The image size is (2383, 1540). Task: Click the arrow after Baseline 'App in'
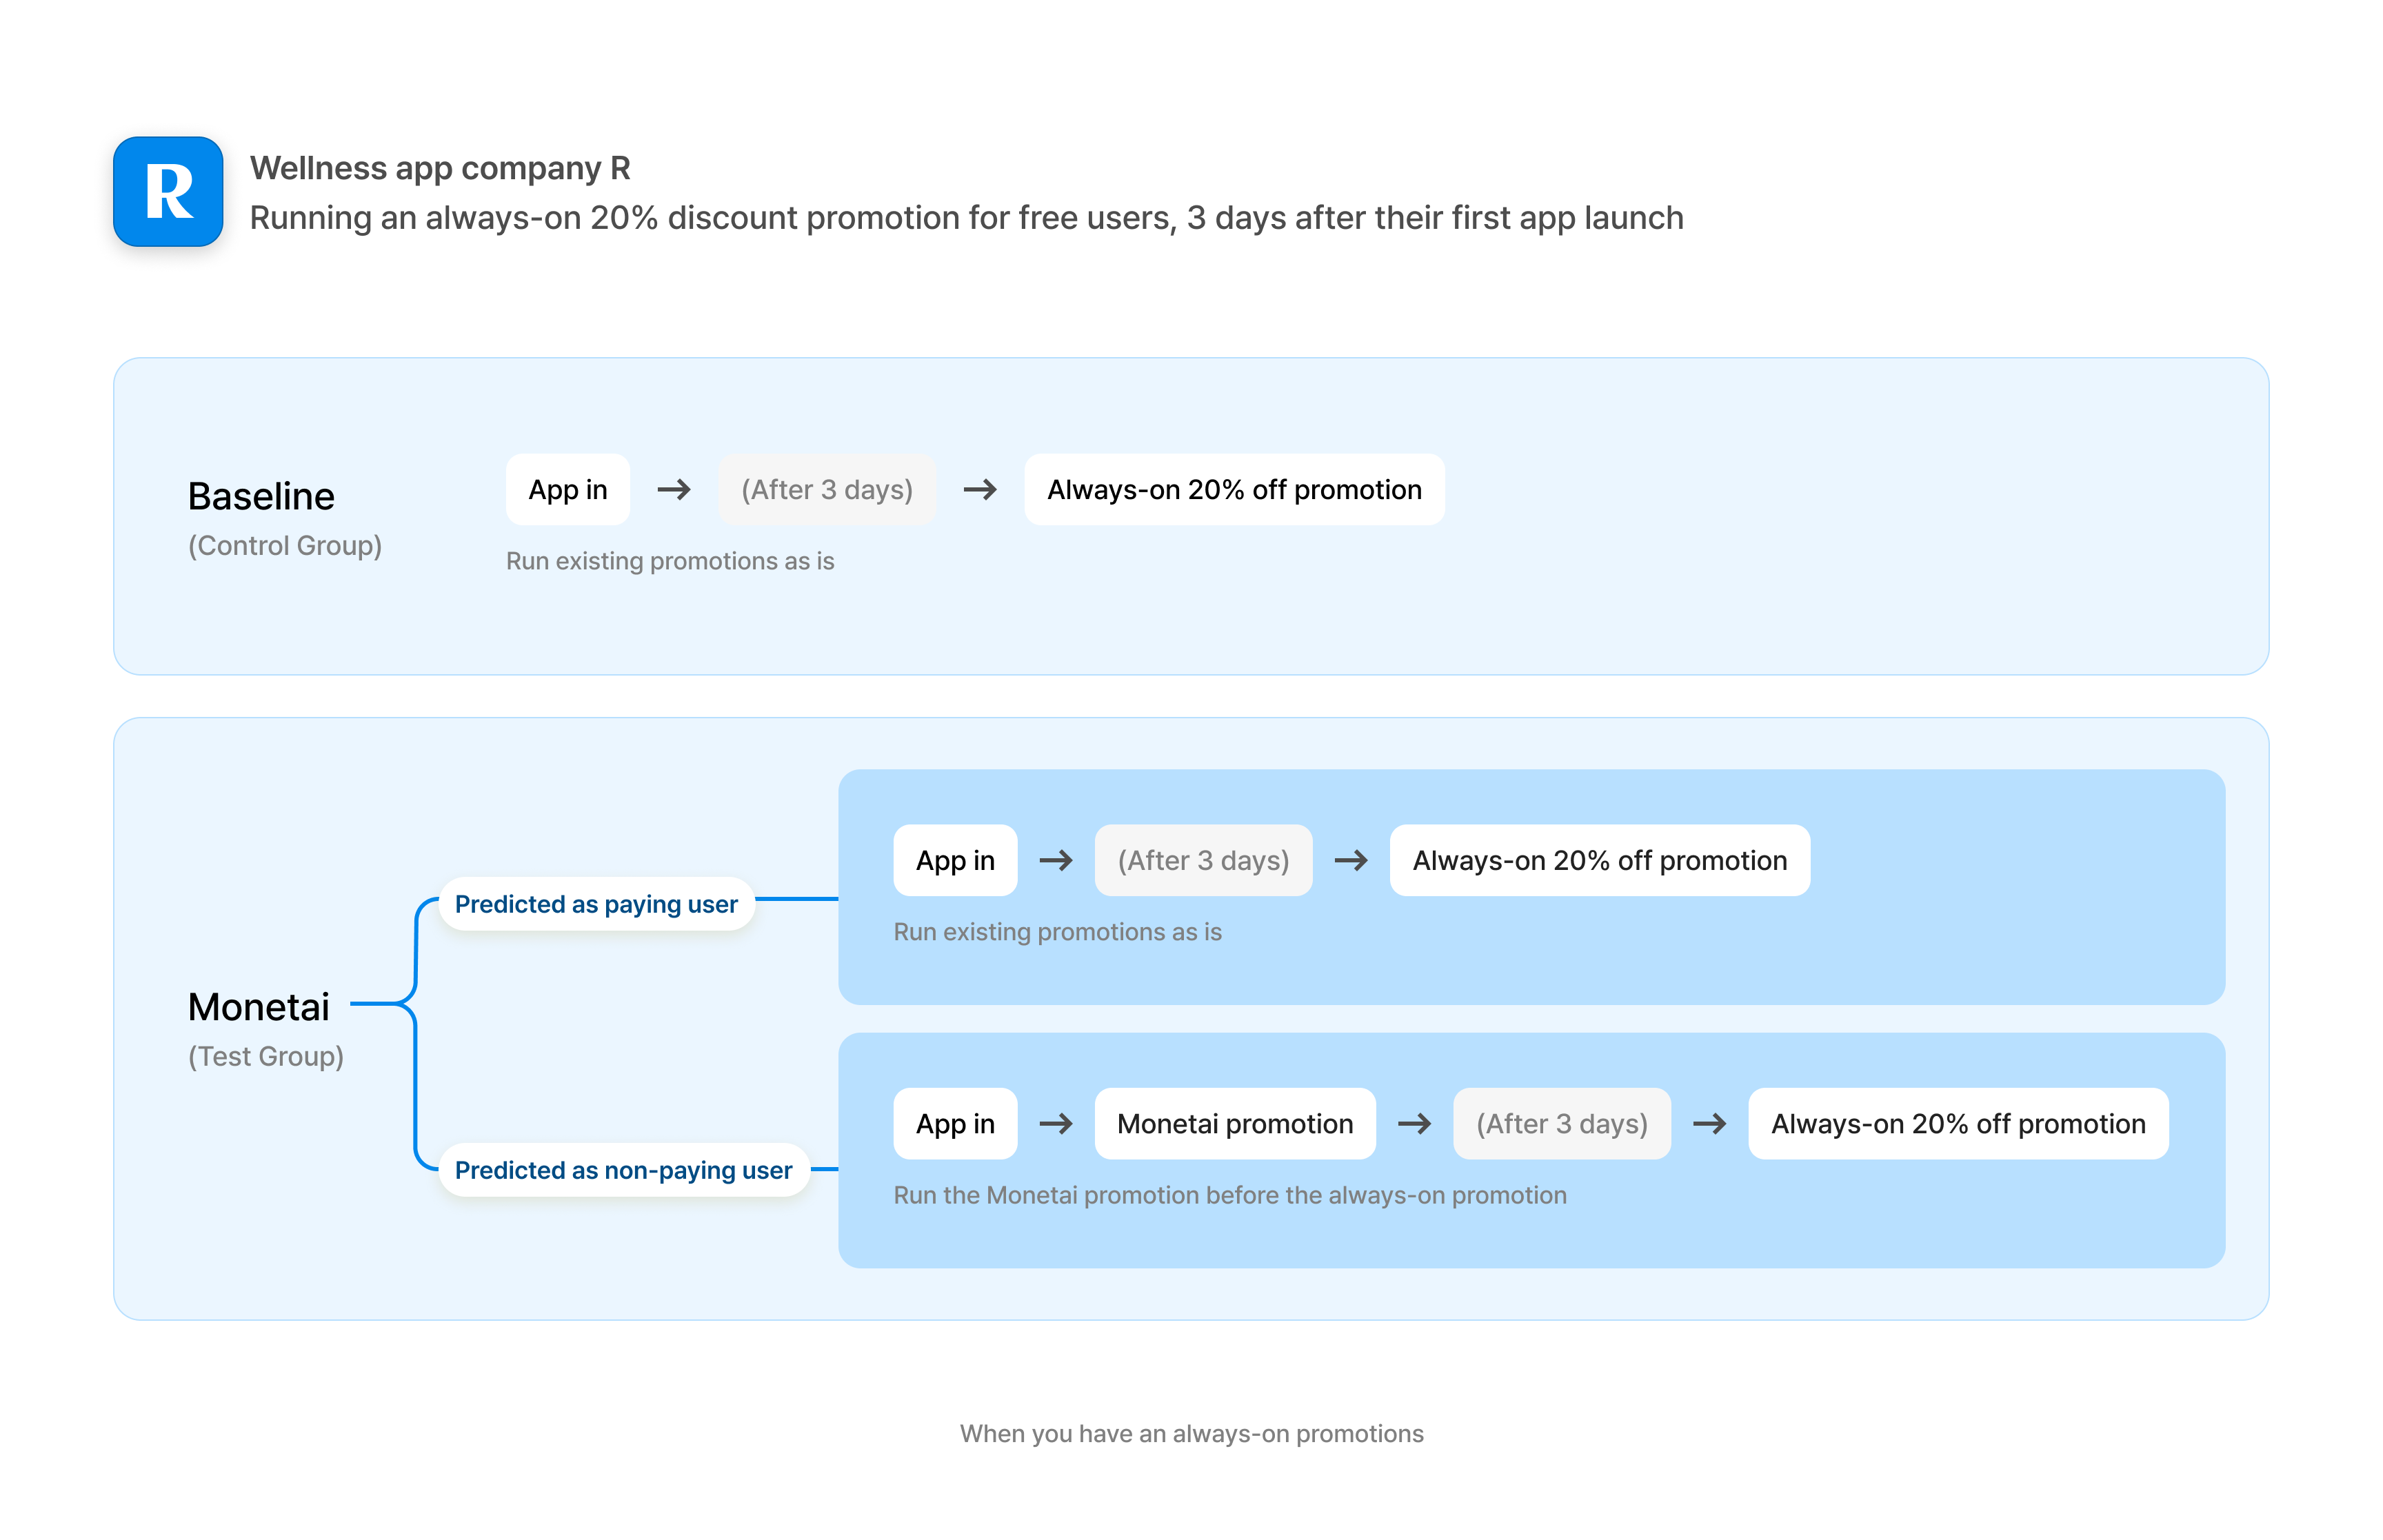coord(674,490)
